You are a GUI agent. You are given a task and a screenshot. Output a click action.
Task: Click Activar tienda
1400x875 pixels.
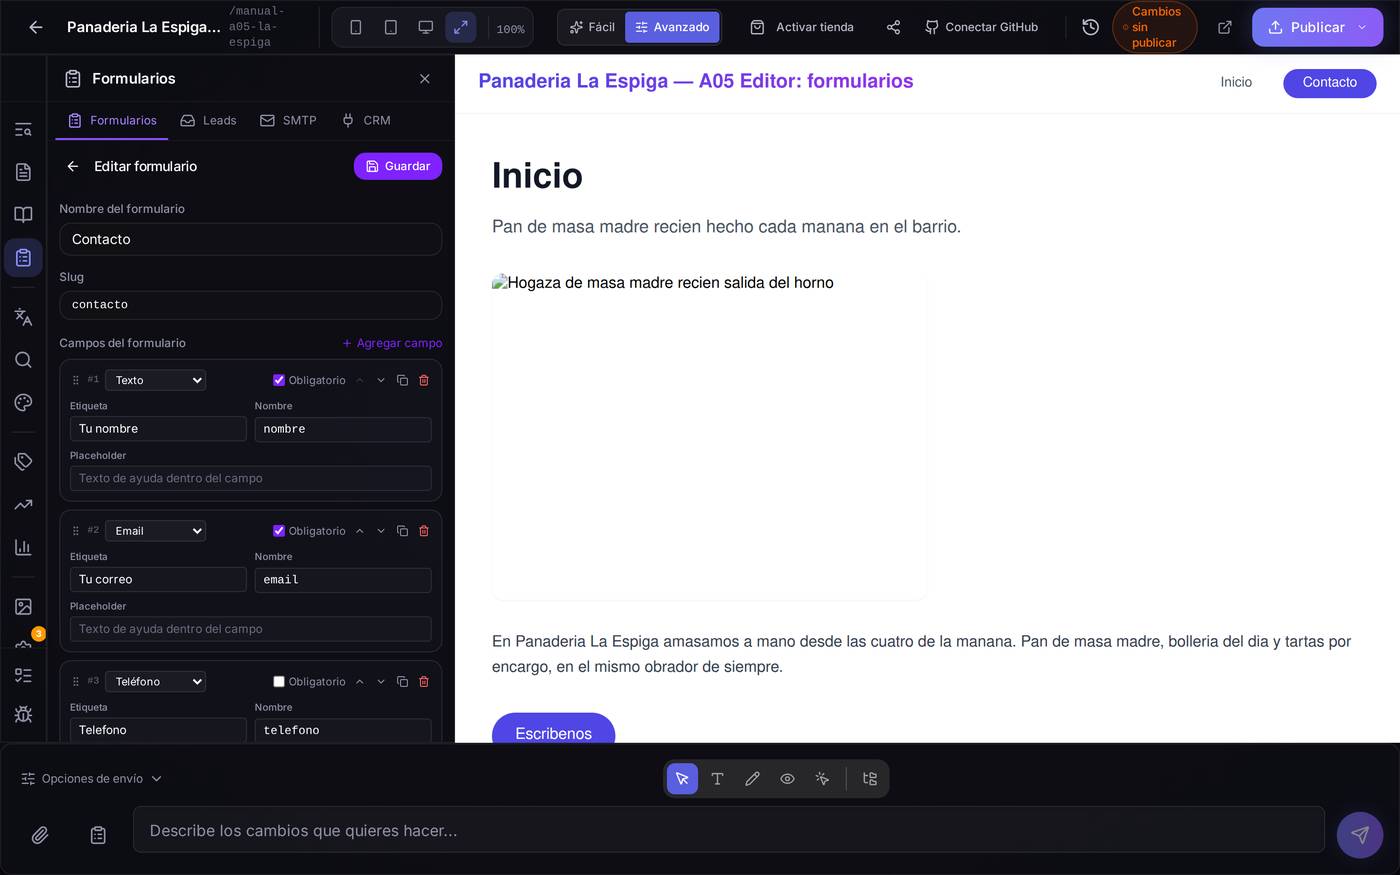pos(802,27)
